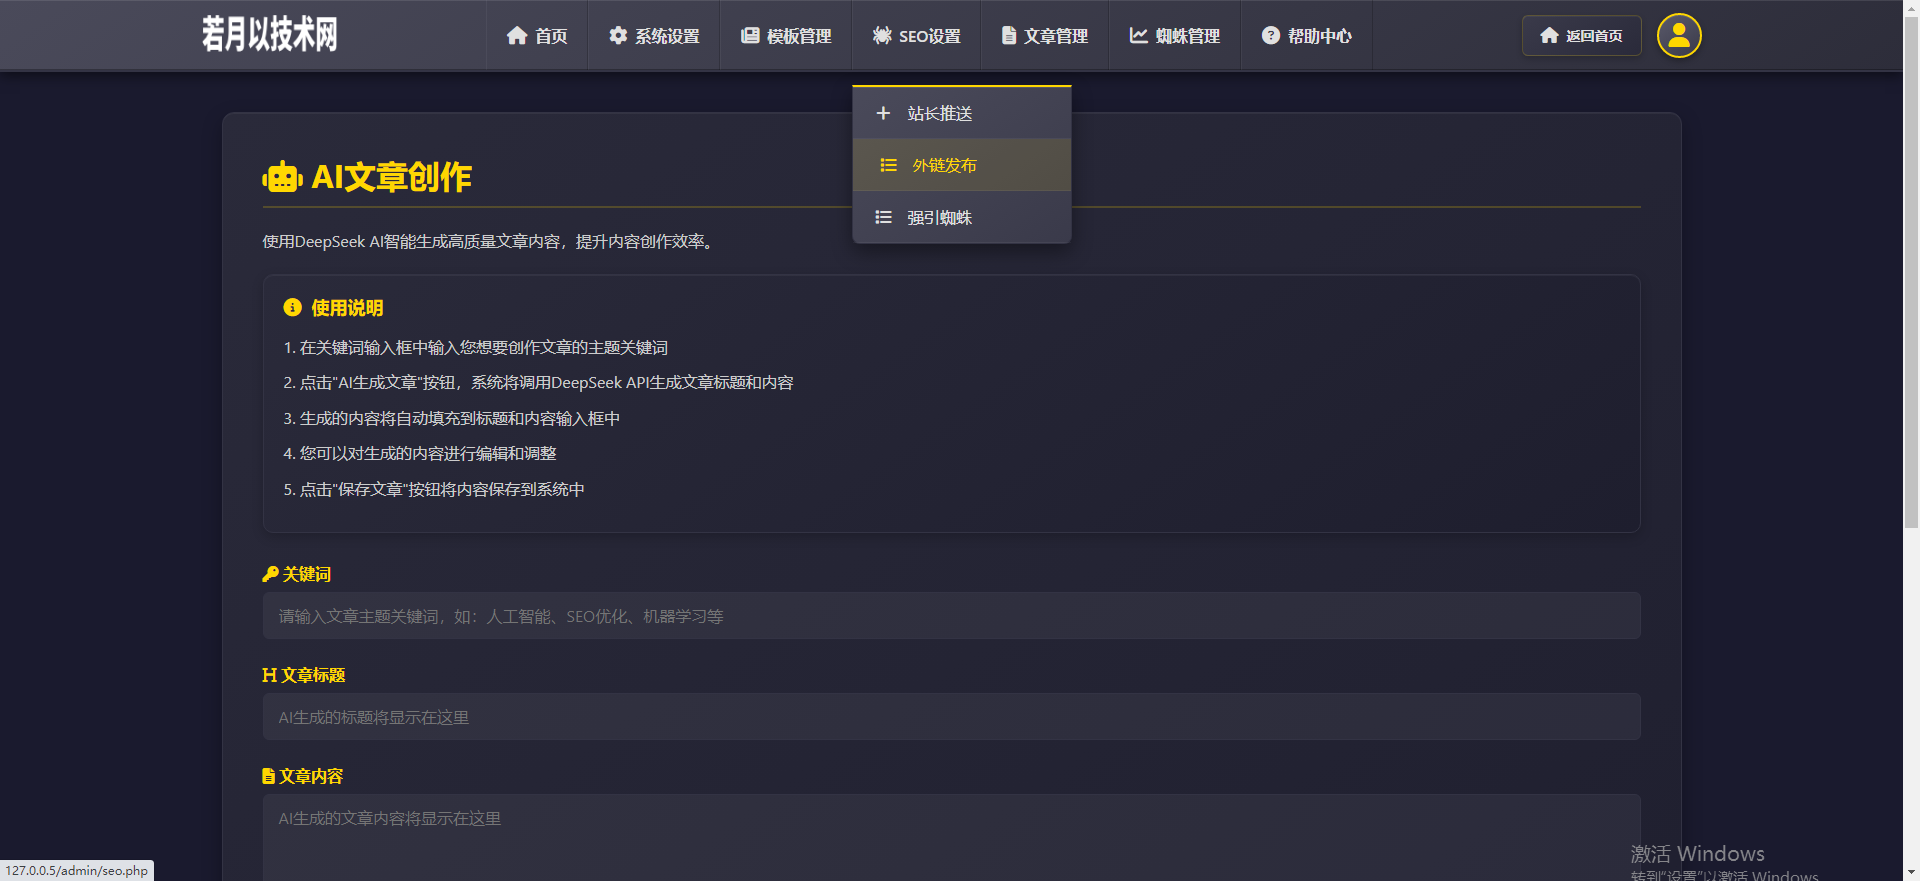Select 外链发布 from the dropdown menu
Screen dimensions: 1920x881
pos(944,166)
